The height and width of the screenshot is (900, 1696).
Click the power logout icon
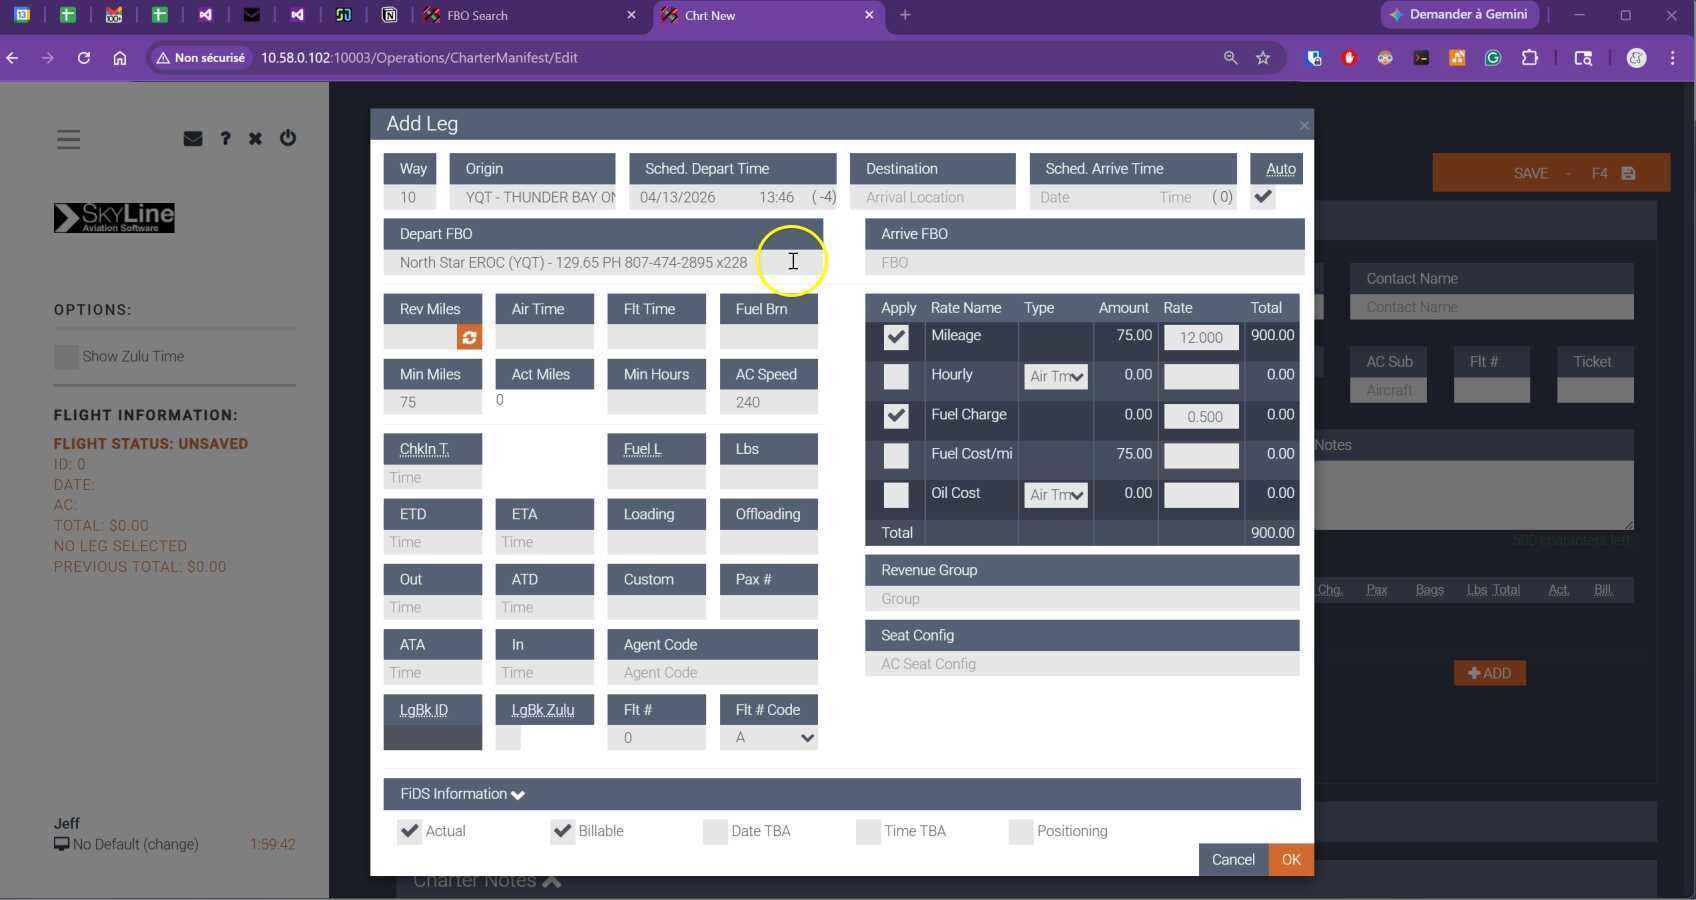click(288, 138)
